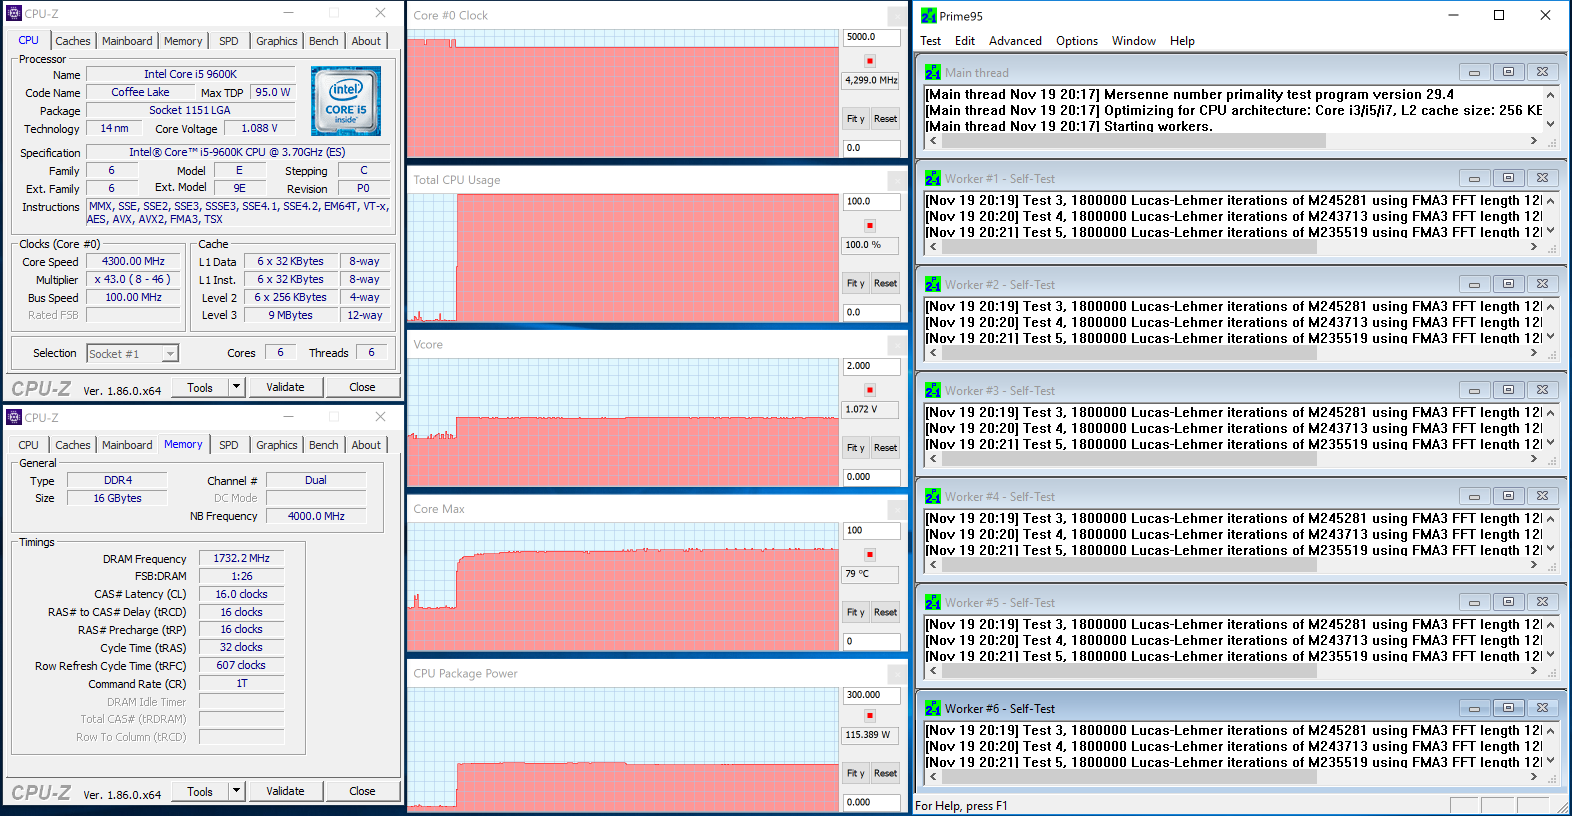Open the Edit menu in Prime95

965,41
